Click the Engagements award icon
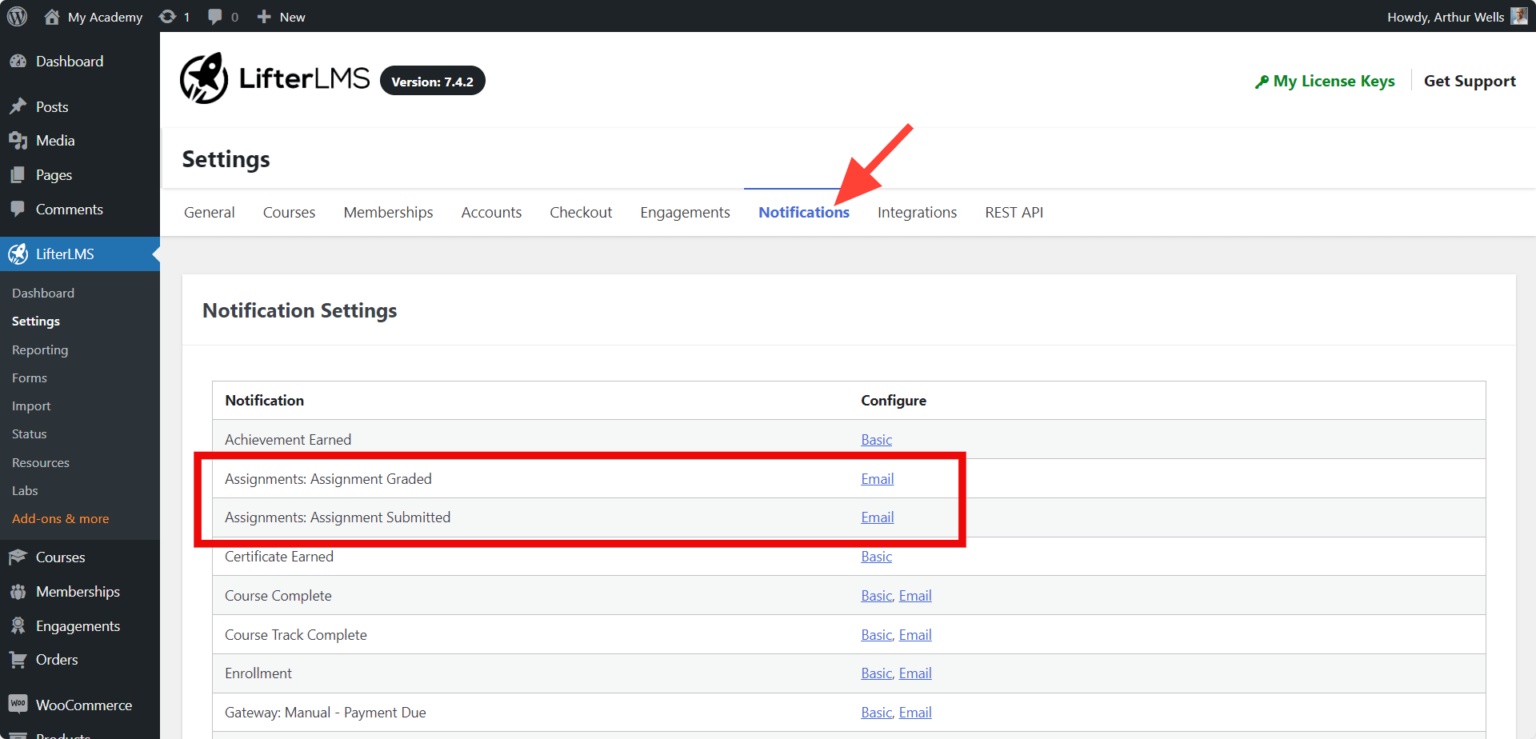The image size is (1536, 739). coord(18,626)
